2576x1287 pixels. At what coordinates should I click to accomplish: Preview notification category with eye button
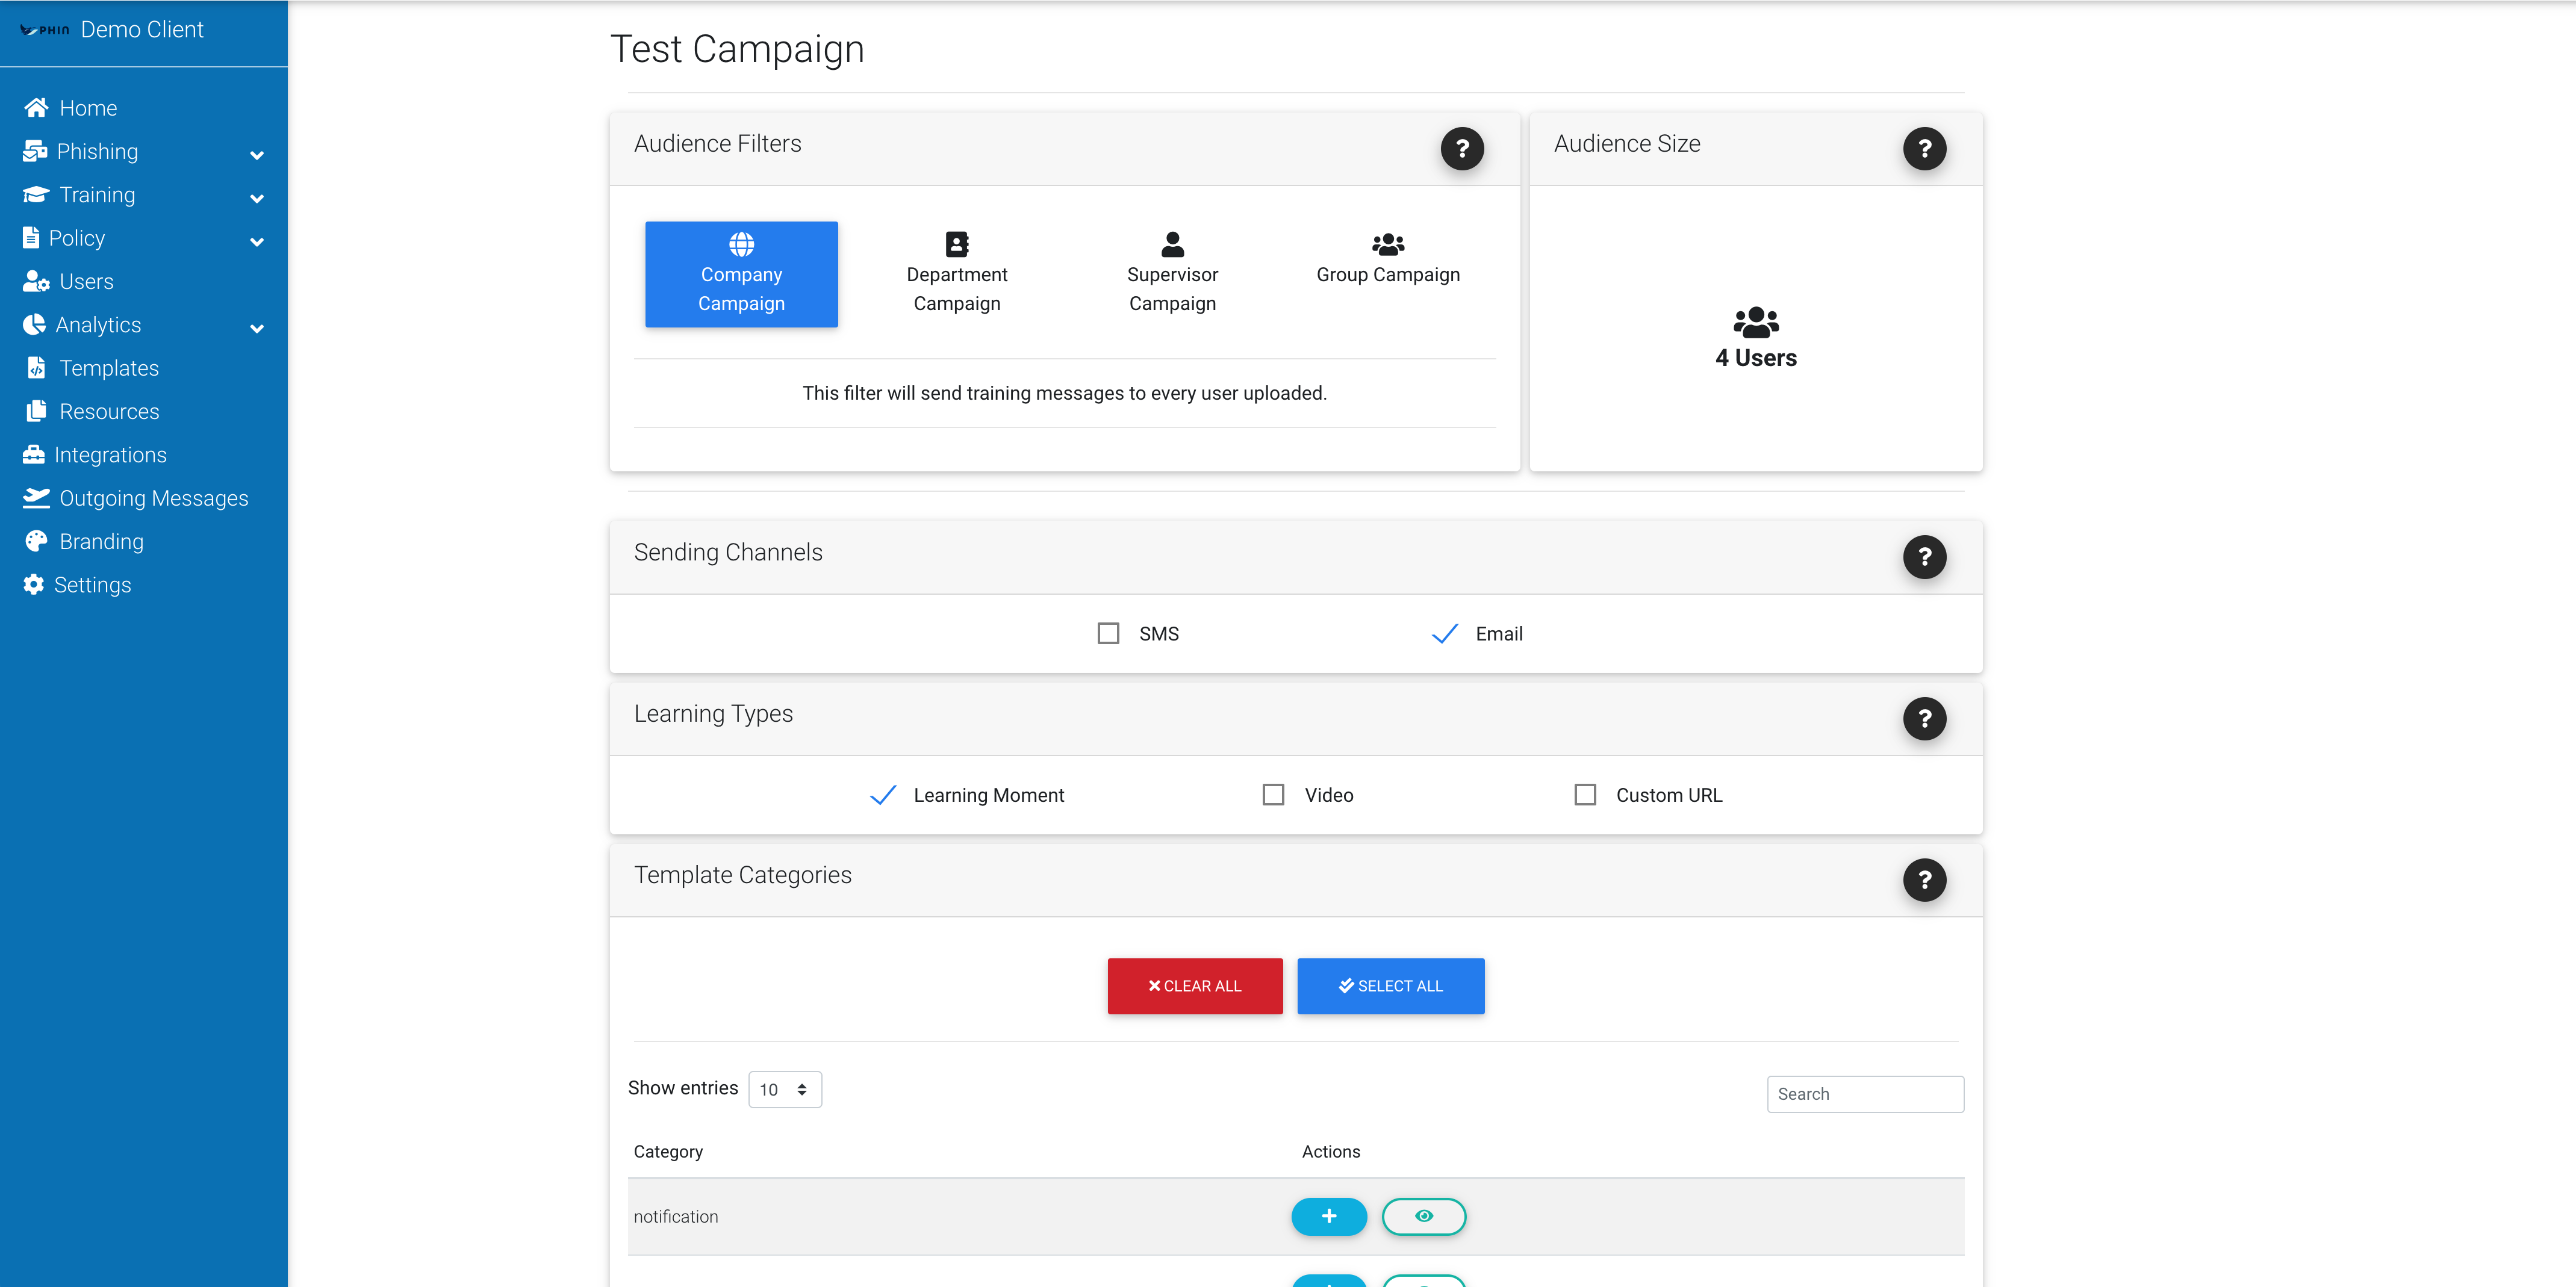point(1424,1216)
